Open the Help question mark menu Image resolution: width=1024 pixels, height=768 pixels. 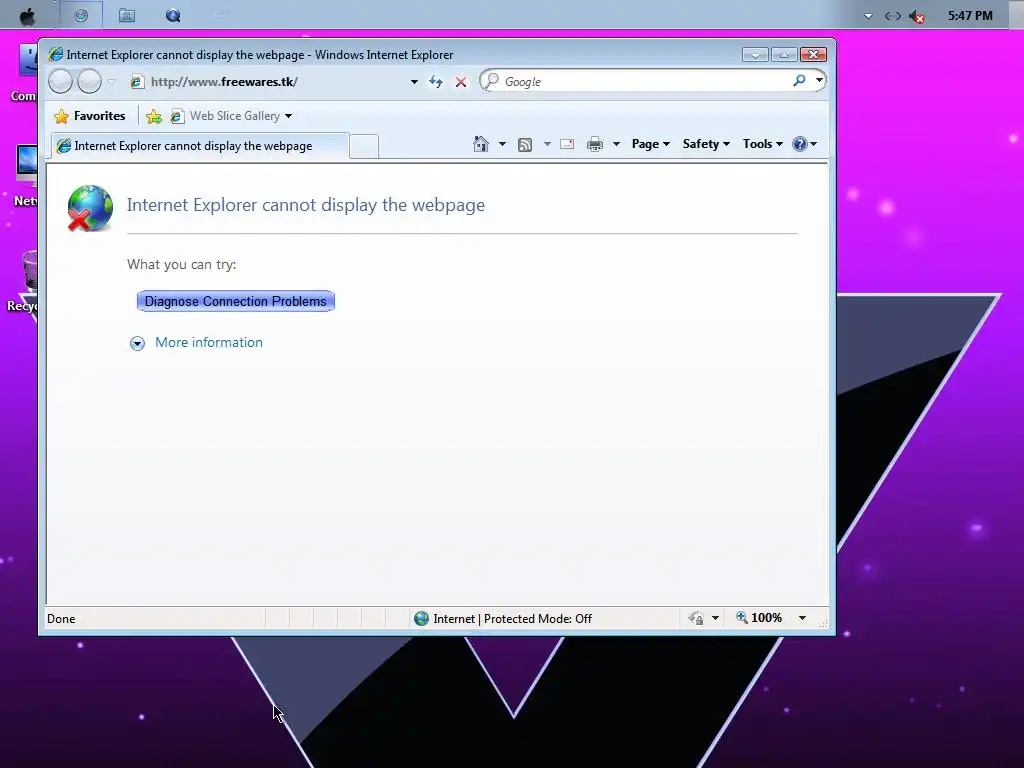(x=804, y=144)
